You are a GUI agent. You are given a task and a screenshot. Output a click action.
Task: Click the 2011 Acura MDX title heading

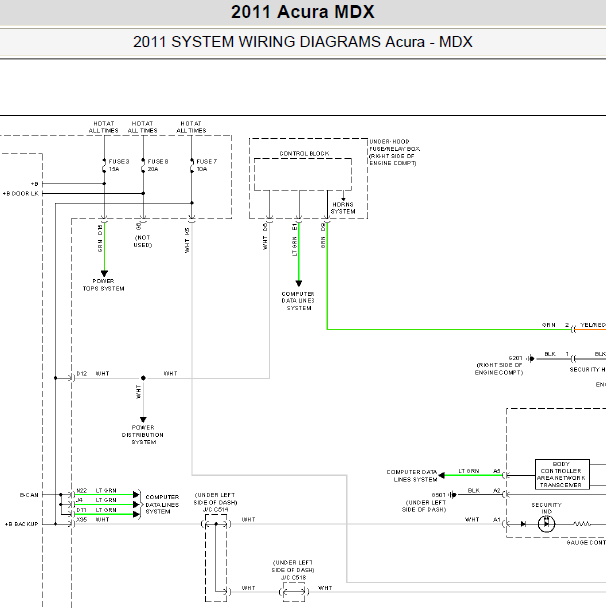pos(302,13)
